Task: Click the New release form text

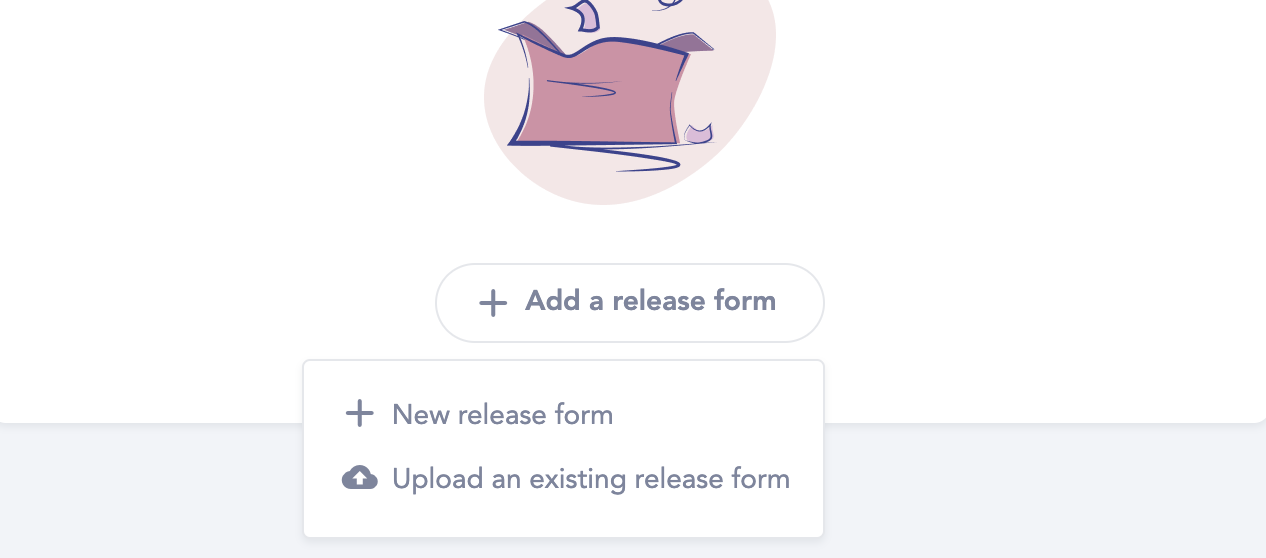Action: coord(503,414)
